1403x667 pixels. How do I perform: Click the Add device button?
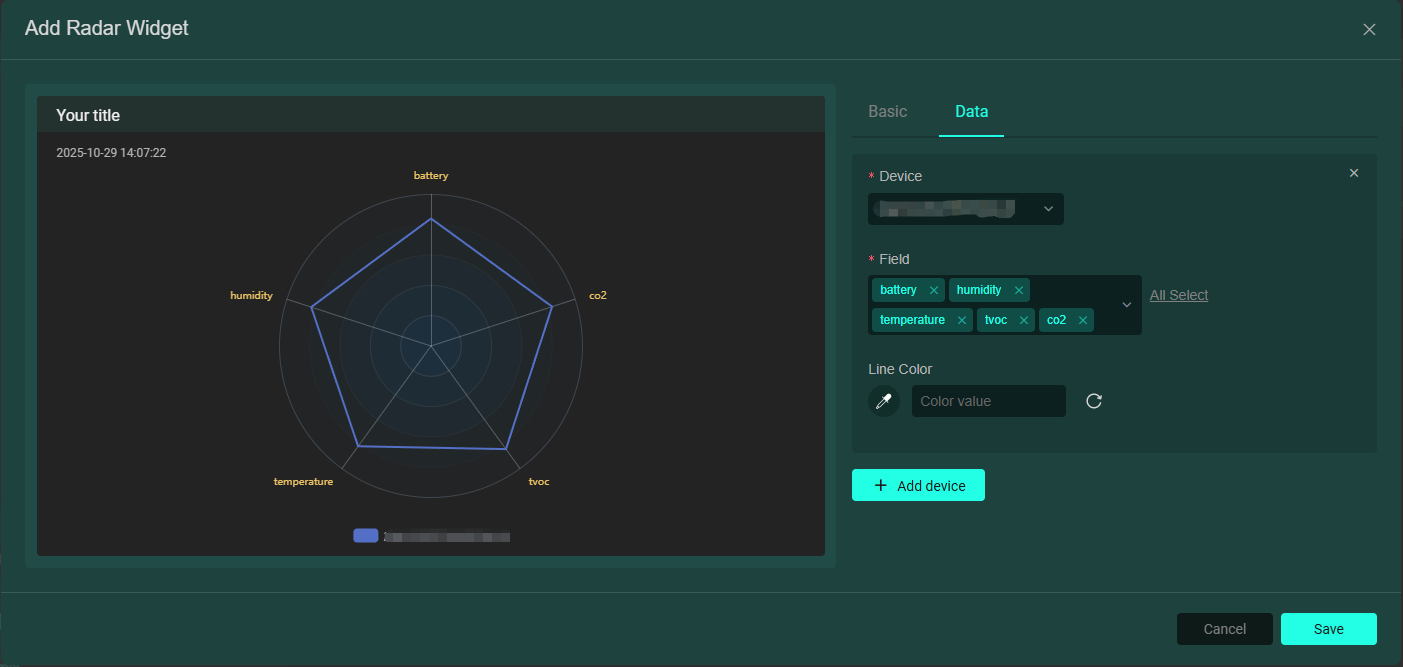coord(918,485)
